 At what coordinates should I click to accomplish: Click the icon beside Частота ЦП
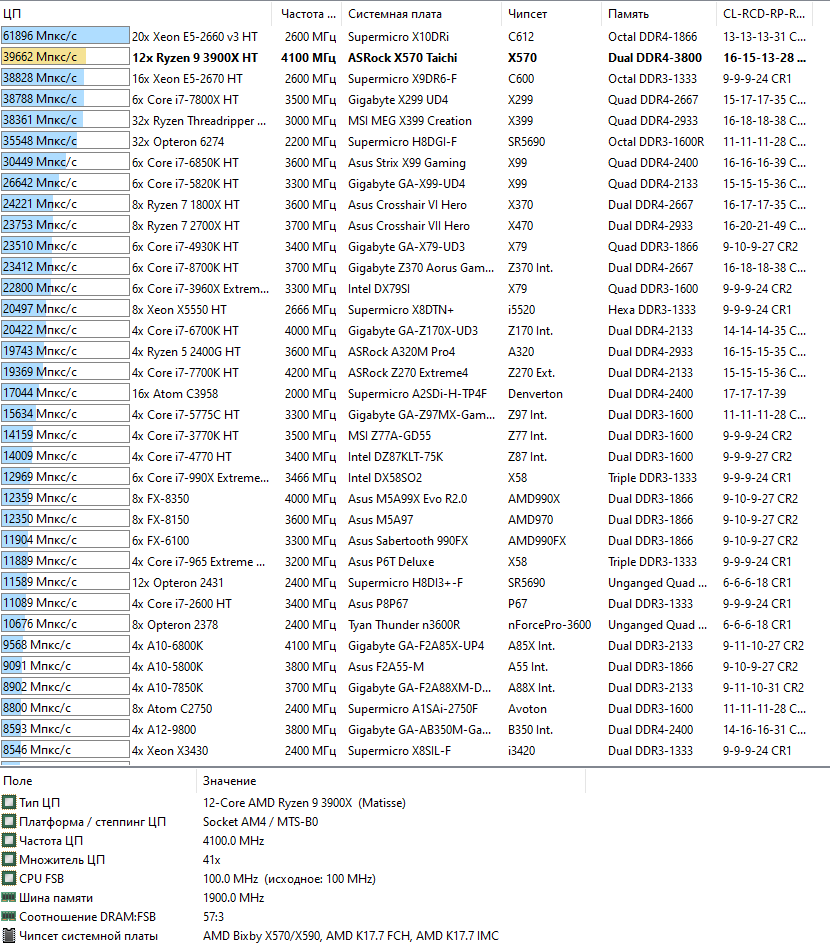coord(8,840)
